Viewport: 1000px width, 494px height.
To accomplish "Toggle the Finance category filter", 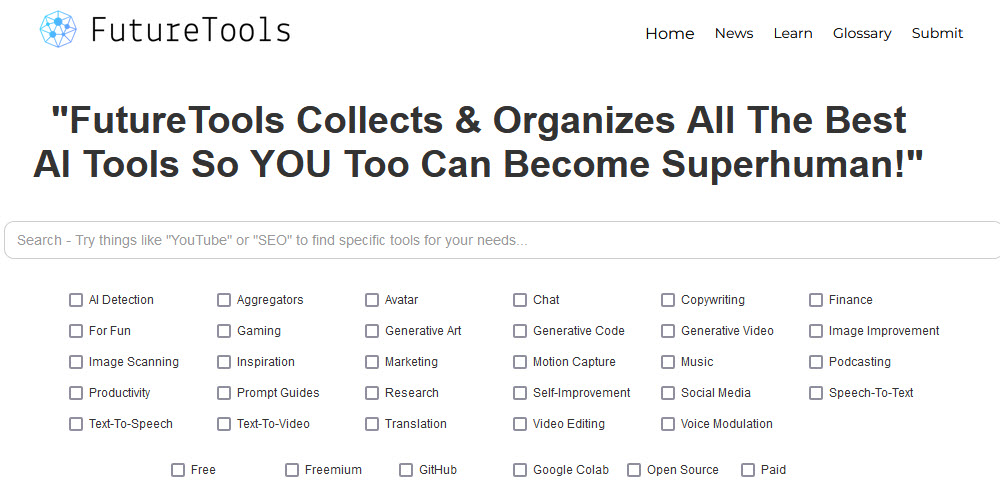I will click(x=816, y=300).
